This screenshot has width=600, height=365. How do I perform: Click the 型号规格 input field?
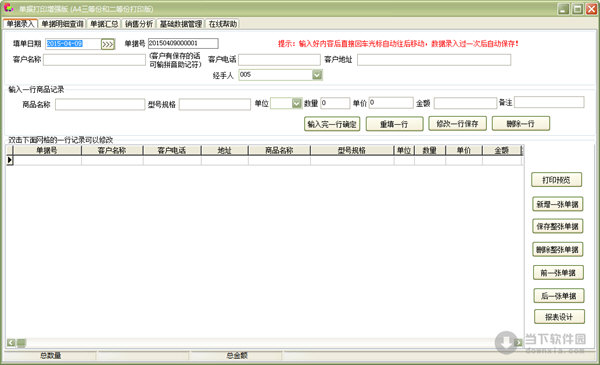pyautogui.click(x=215, y=104)
